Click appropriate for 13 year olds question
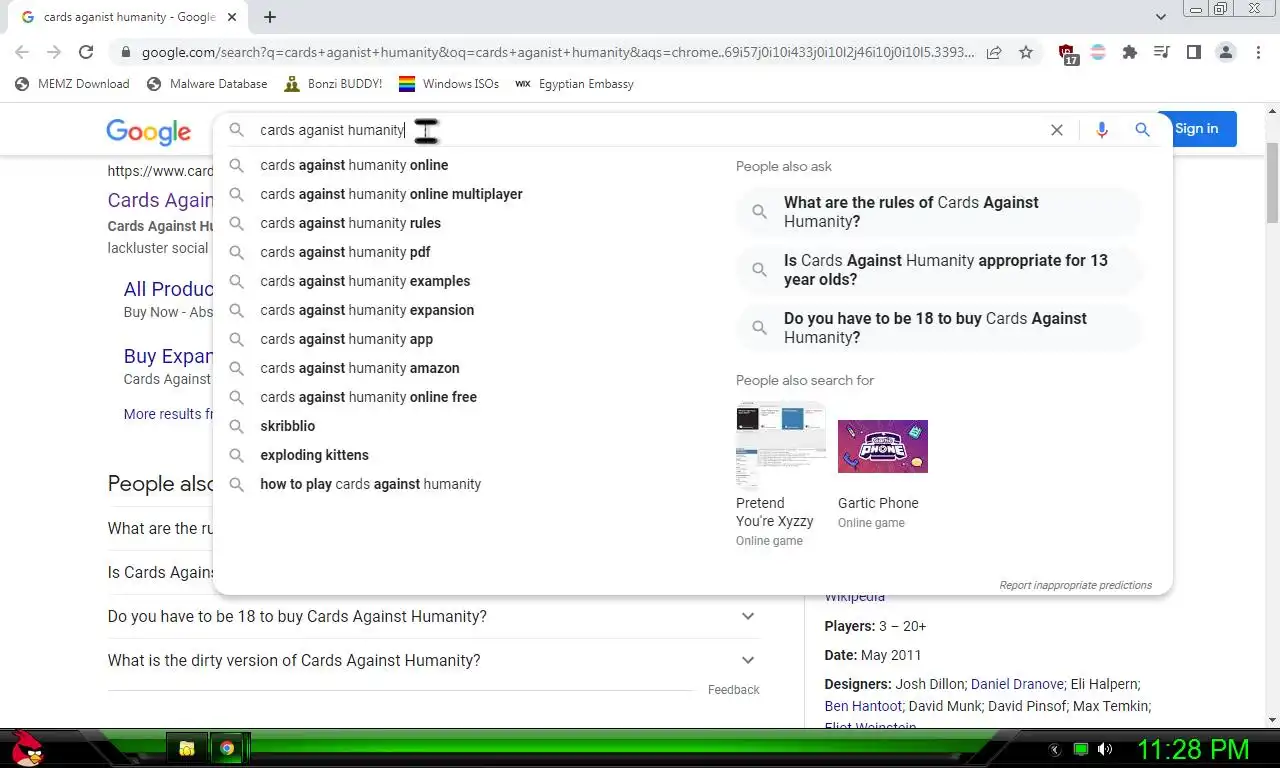1280x768 pixels. tap(939, 270)
